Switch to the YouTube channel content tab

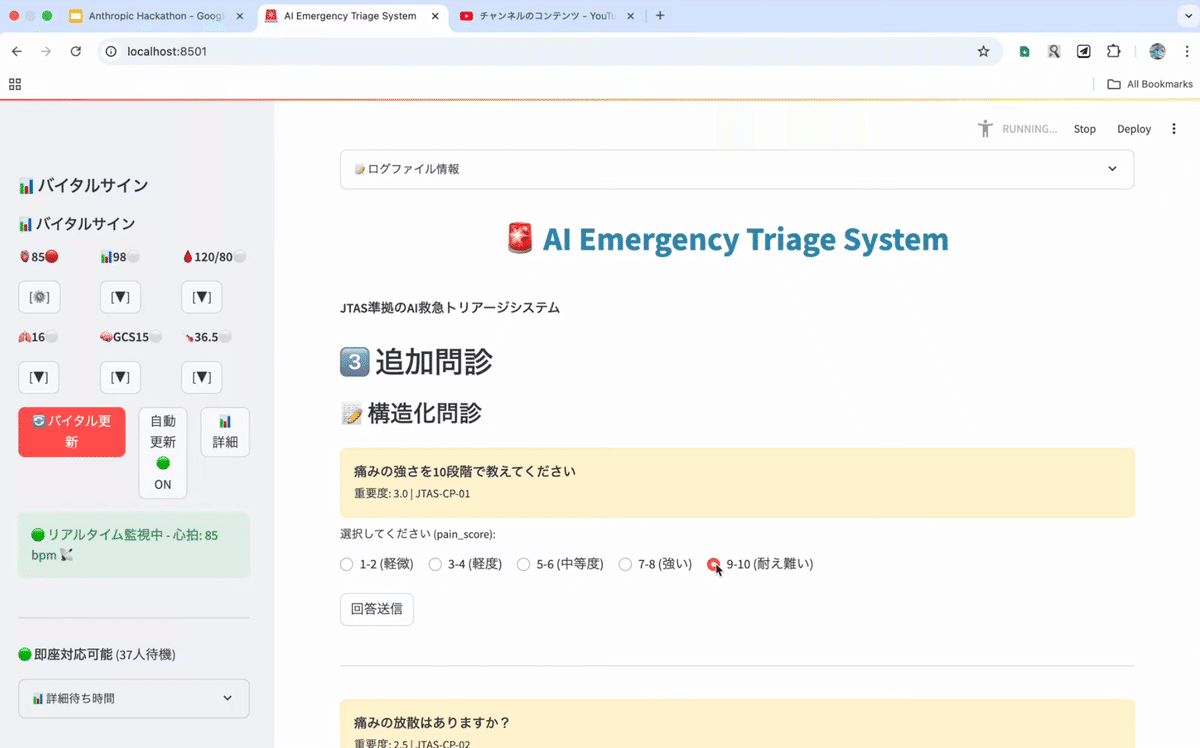coord(545,16)
